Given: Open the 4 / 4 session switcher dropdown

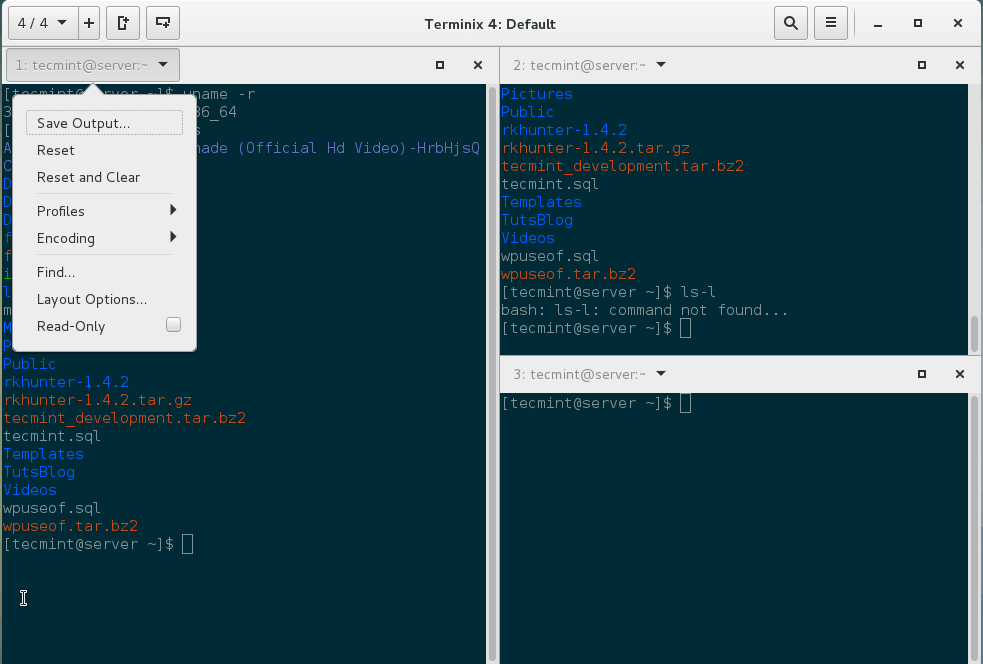Looking at the screenshot, I should coord(42,23).
